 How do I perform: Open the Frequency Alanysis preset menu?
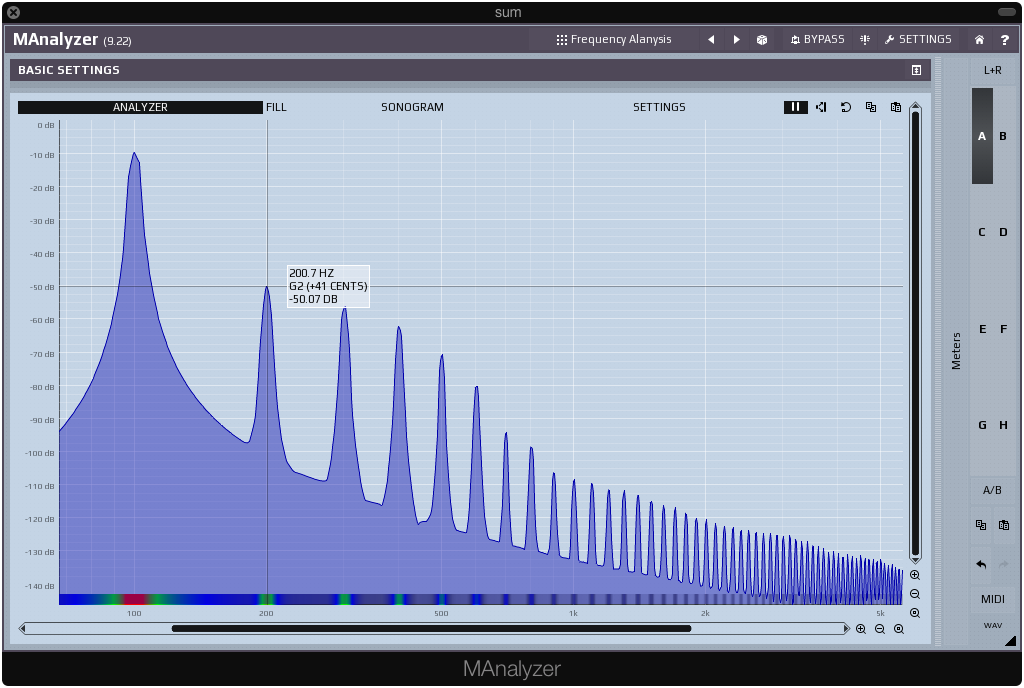614,40
